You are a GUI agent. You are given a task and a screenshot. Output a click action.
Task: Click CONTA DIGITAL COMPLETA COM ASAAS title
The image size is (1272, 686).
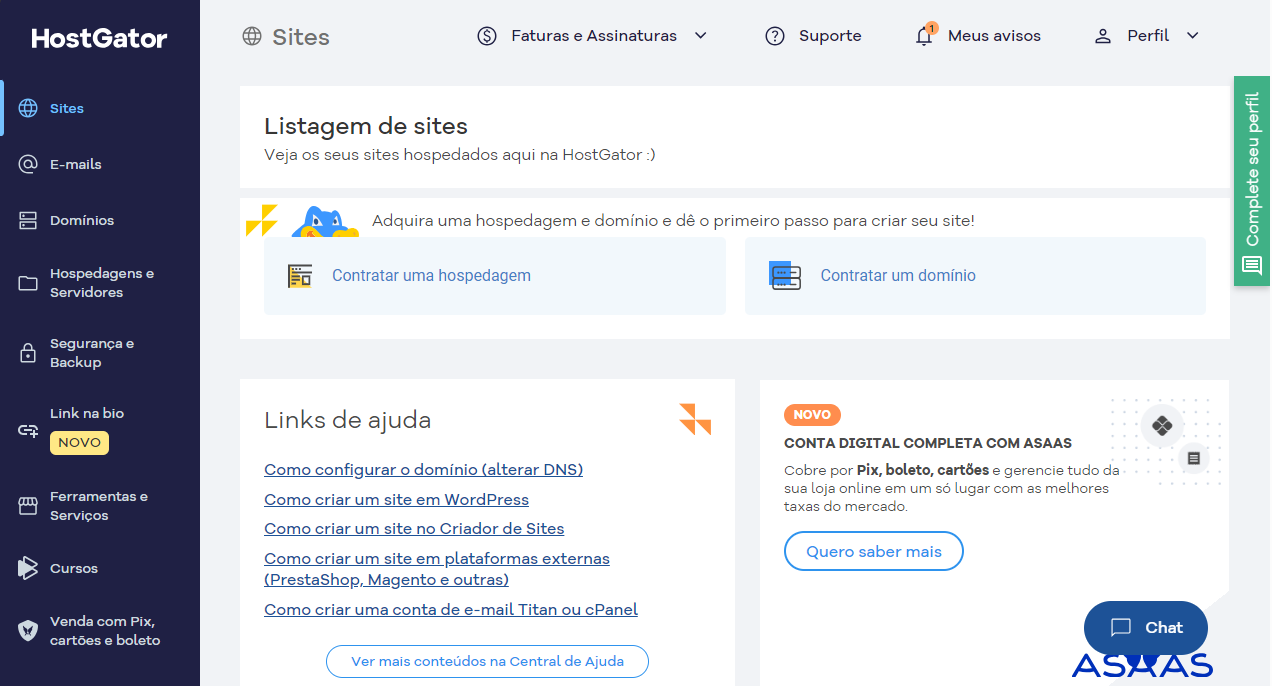point(928,443)
